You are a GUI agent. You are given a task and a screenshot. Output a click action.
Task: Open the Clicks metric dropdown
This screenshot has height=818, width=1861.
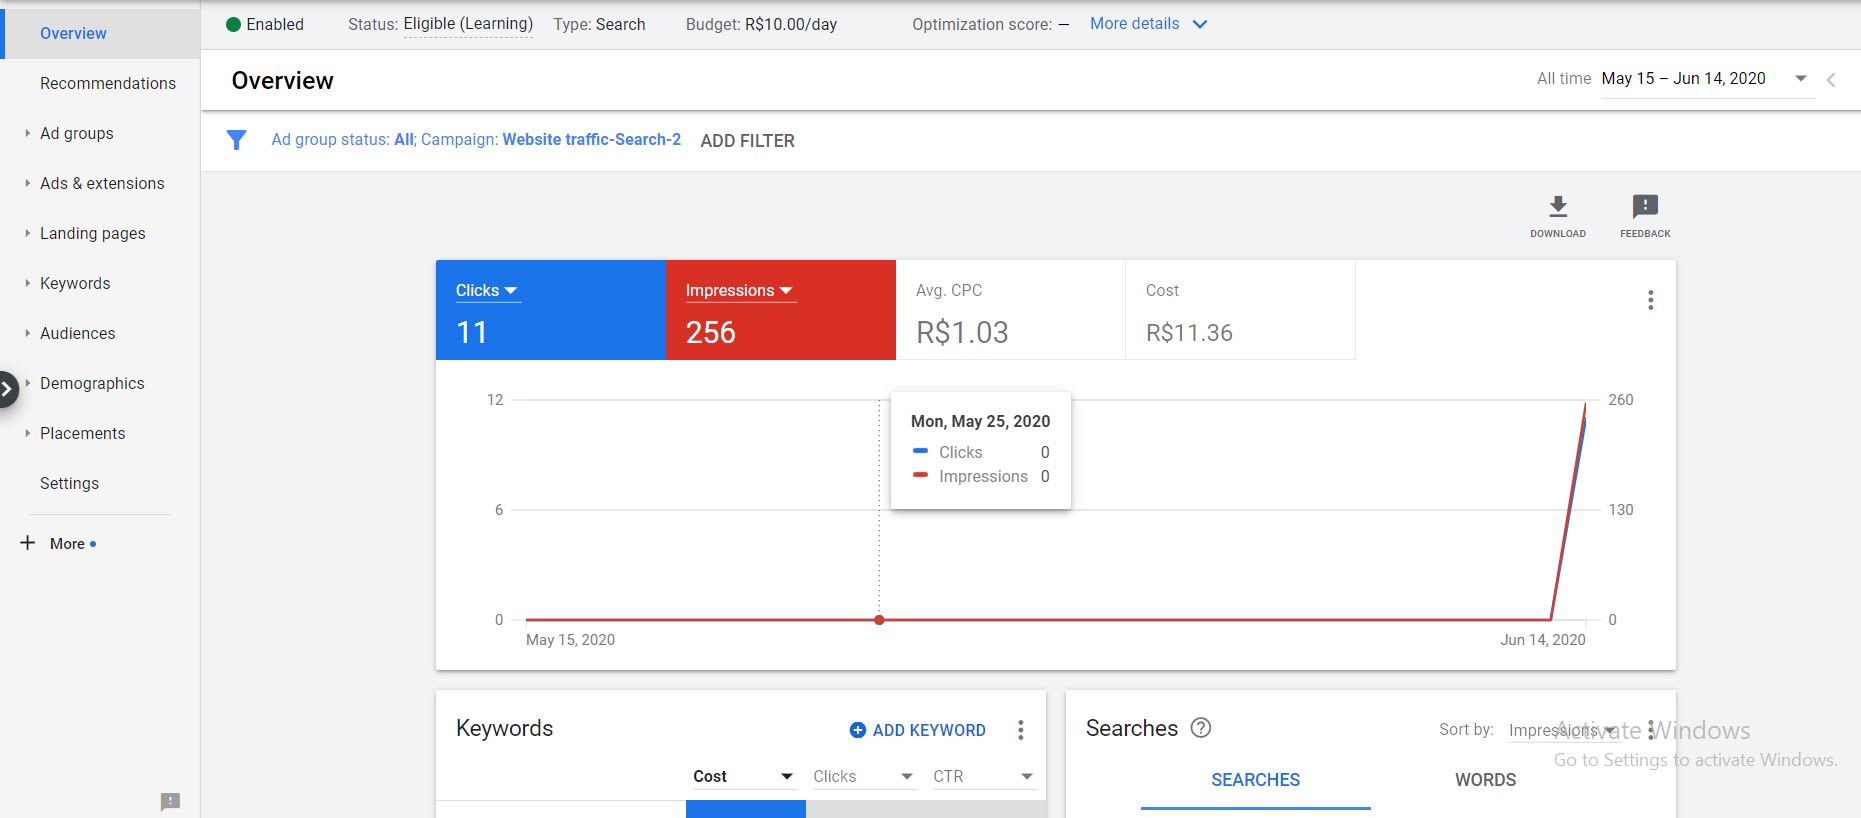coord(487,291)
